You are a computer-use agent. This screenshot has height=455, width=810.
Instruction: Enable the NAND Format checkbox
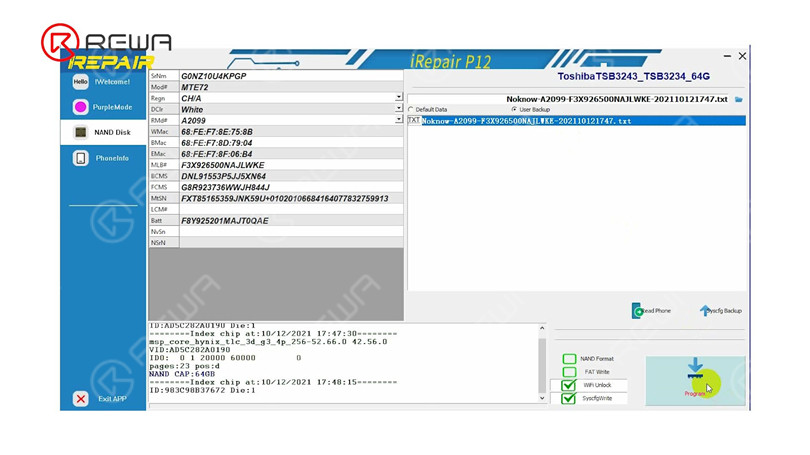(569, 358)
